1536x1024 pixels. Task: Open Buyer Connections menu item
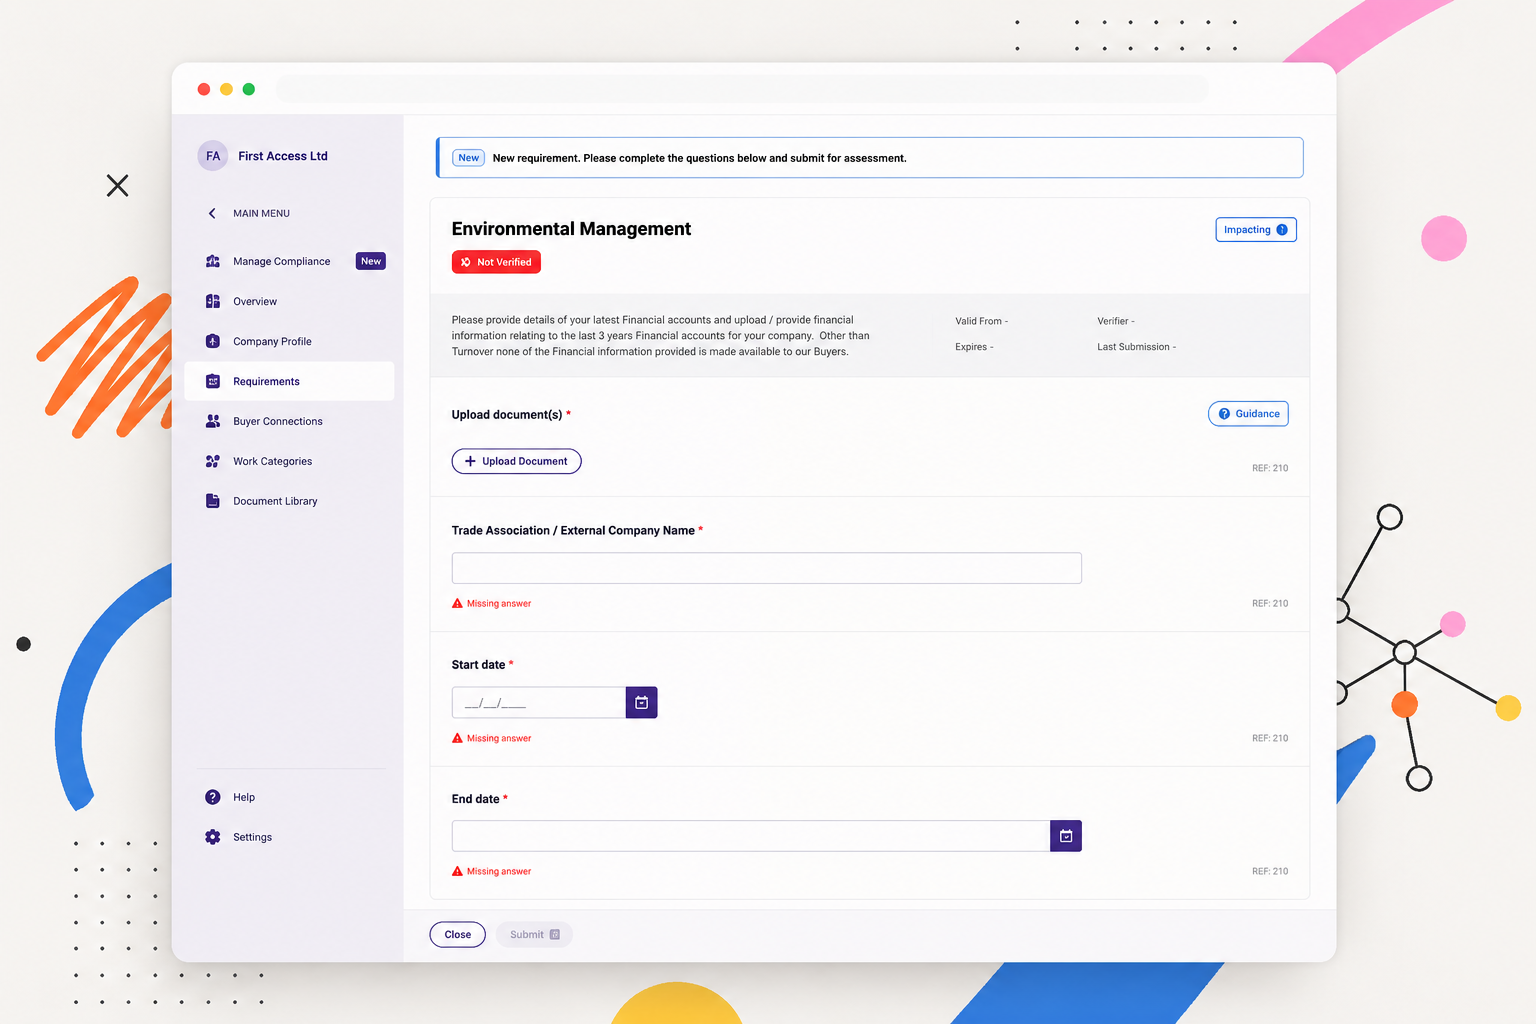[x=290, y=421]
